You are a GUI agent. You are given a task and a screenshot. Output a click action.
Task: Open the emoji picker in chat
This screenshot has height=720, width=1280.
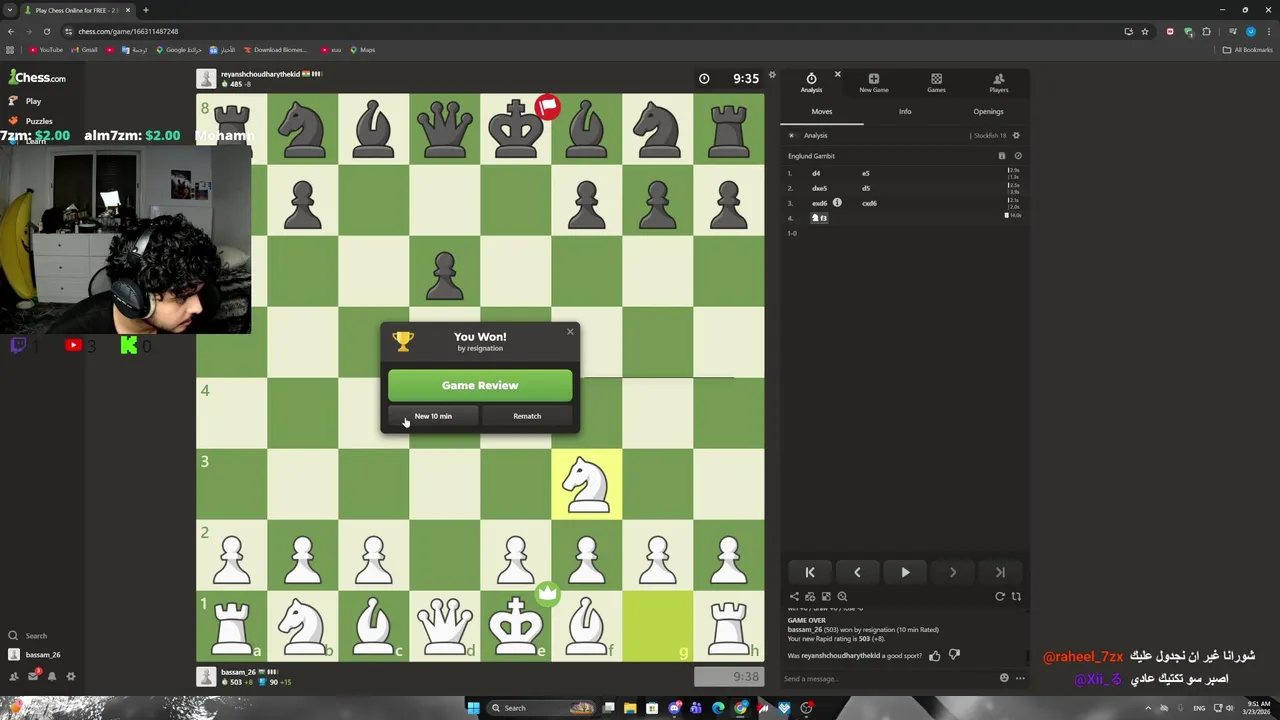1004,678
